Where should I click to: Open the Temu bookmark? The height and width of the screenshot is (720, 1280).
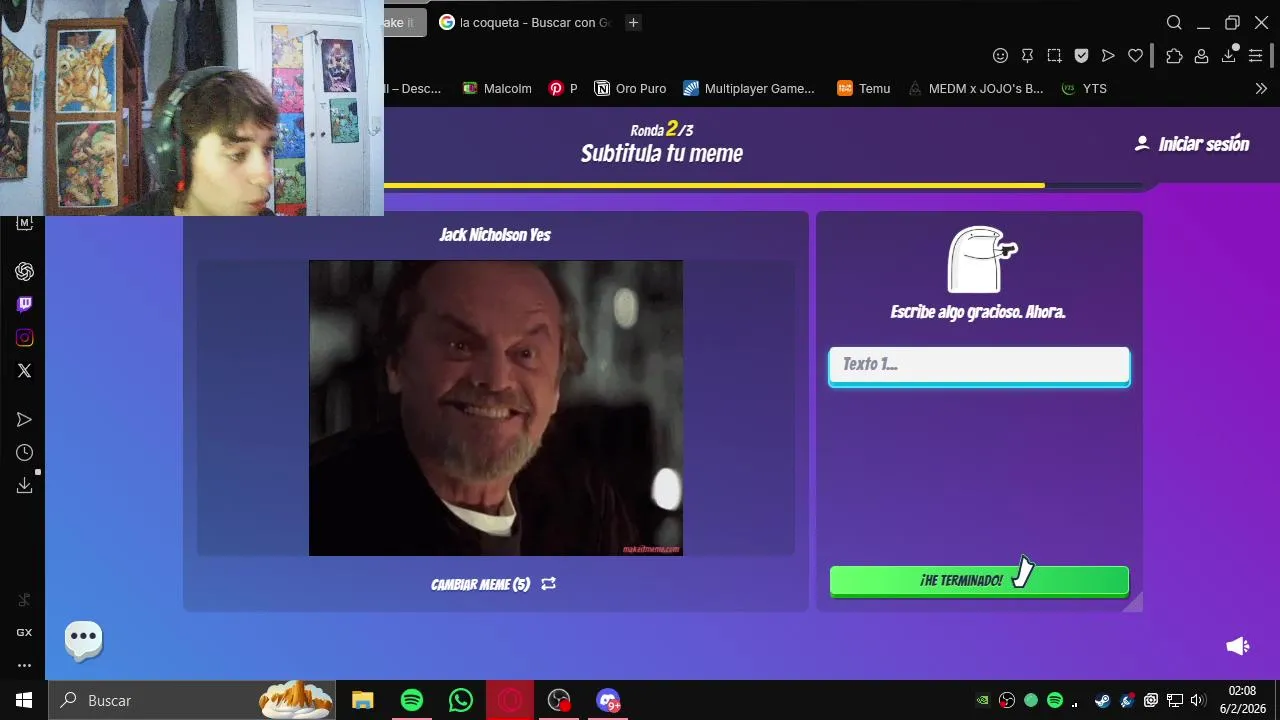(864, 89)
